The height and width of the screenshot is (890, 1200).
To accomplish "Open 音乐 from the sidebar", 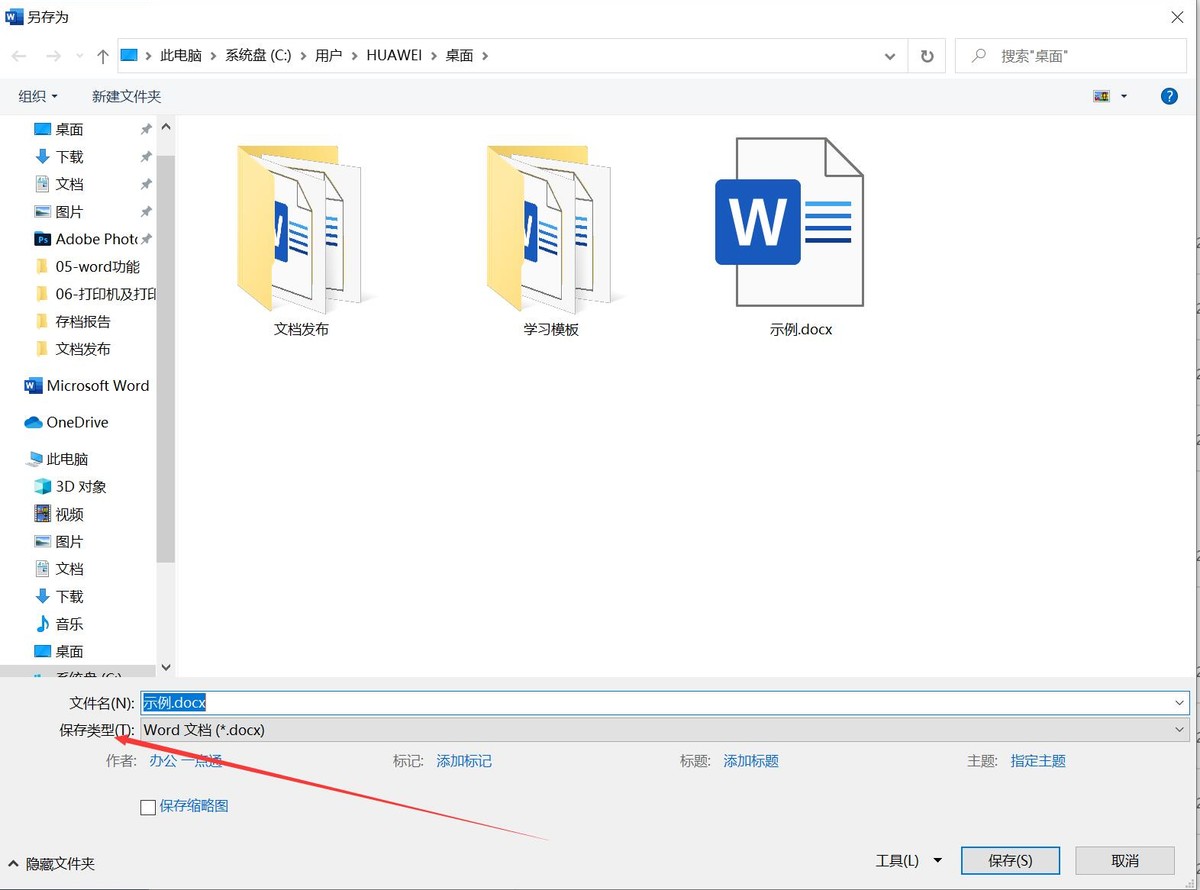I will [x=68, y=623].
